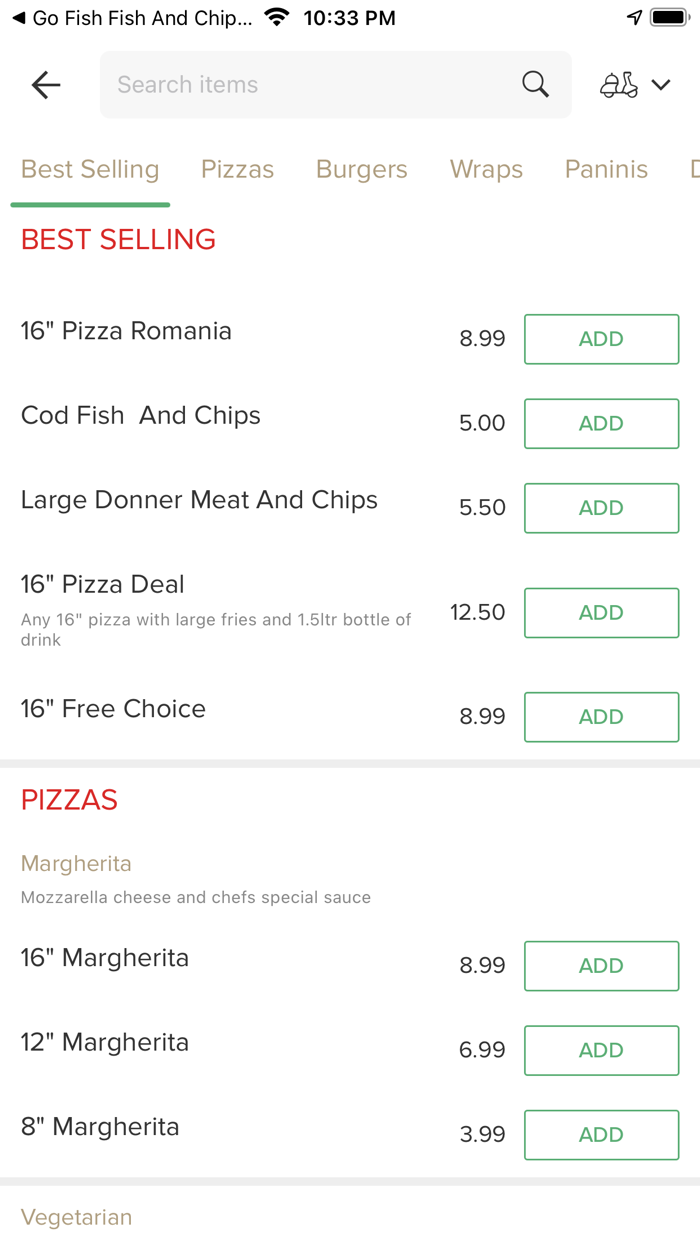
Task: Add the 8" Margherita pizza
Action: click(x=601, y=1135)
